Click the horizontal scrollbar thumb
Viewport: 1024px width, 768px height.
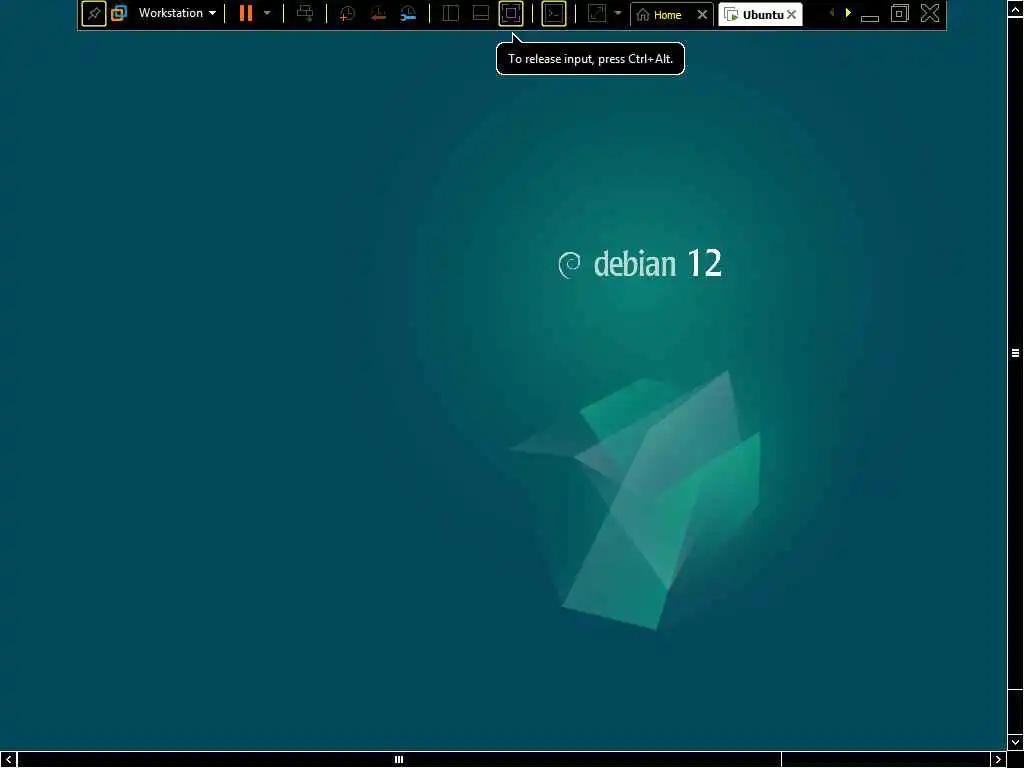pyautogui.click(x=399, y=760)
